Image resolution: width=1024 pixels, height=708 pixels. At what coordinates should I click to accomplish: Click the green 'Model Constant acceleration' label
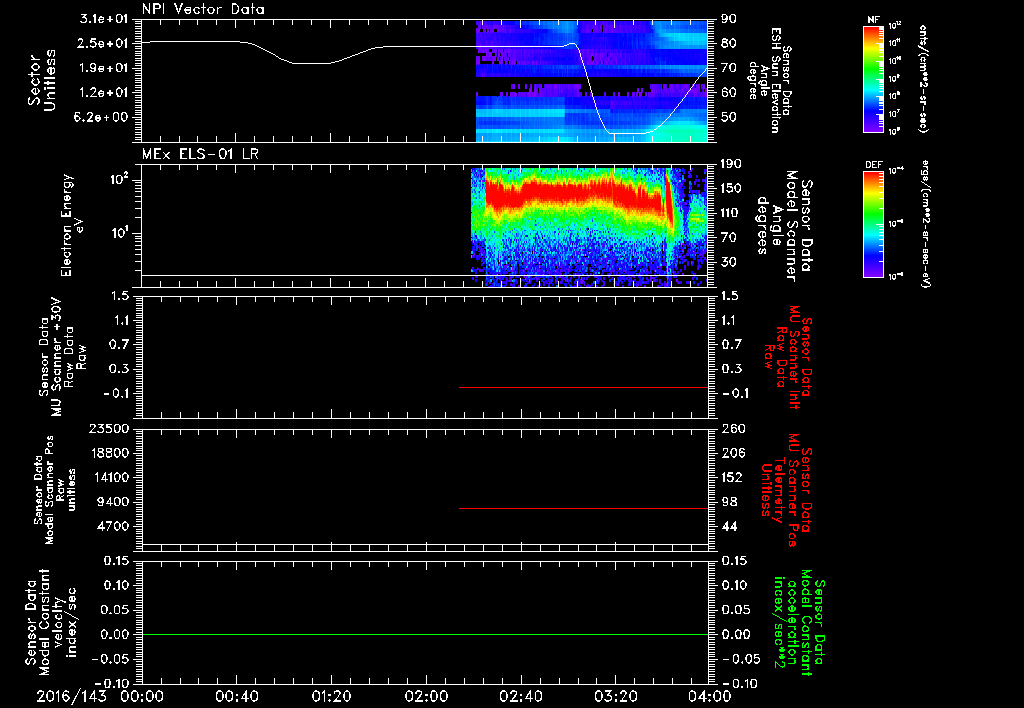[x=799, y=623]
